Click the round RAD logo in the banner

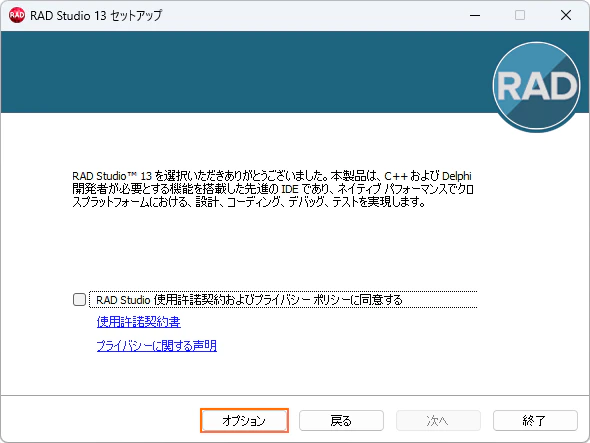pyautogui.click(x=537, y=87)
